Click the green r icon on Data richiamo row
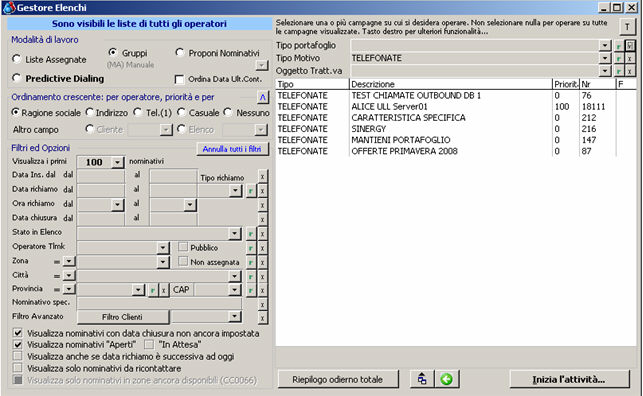Image resolution: width=643 pixels, height=396 pixels. coord(251,191)
